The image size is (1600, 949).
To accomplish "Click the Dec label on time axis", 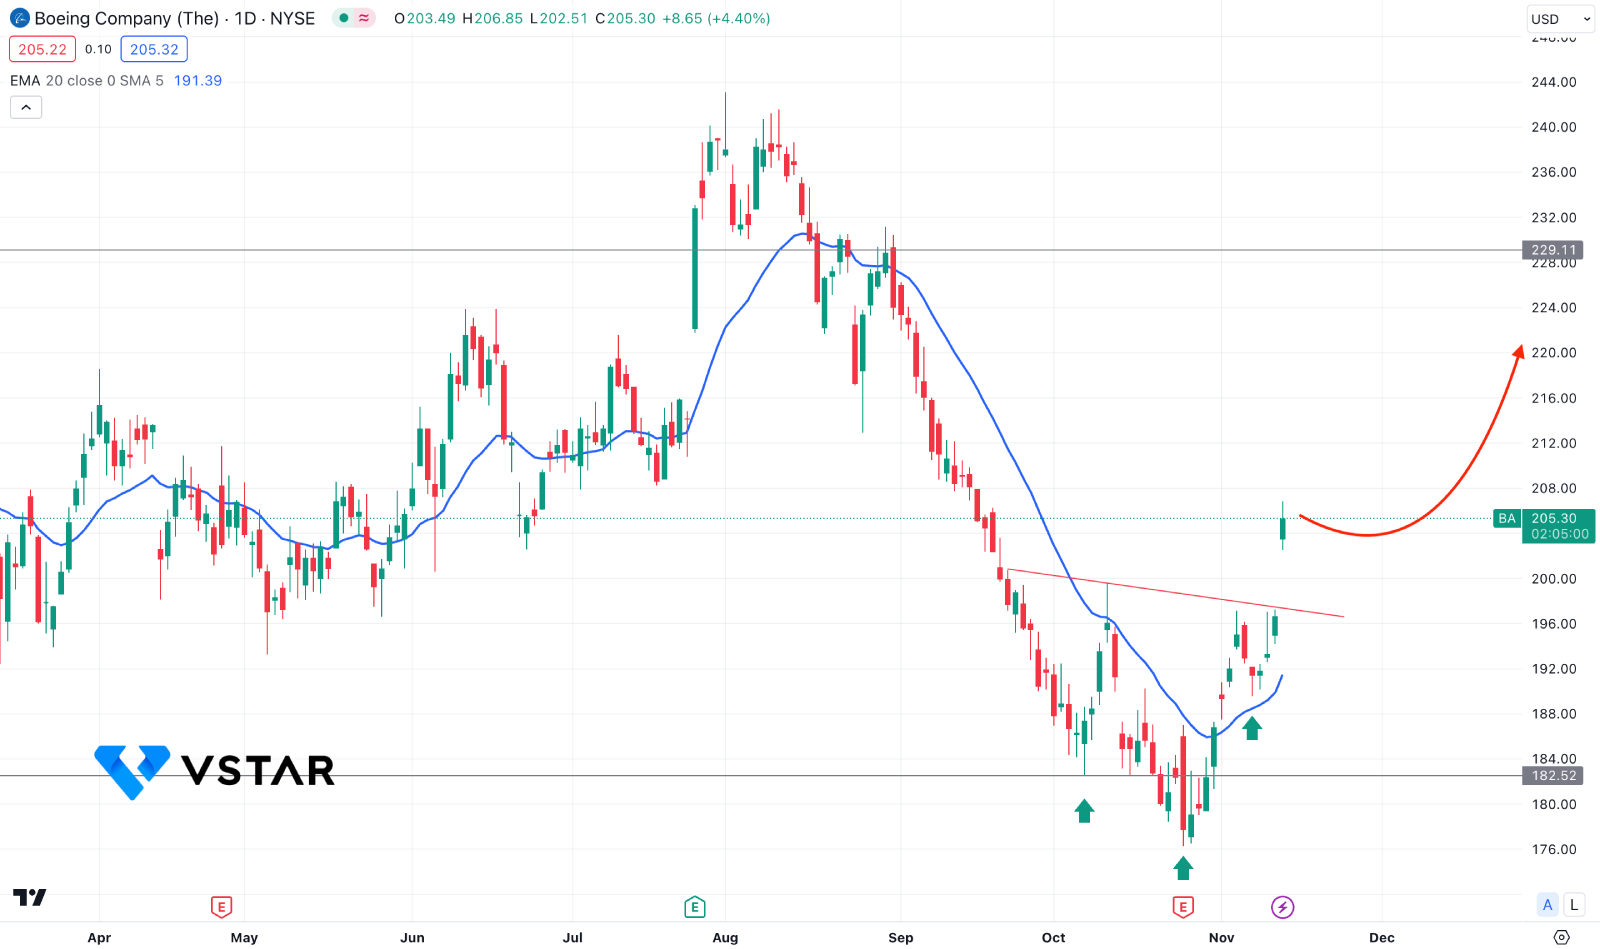I will pos(1382,937).
